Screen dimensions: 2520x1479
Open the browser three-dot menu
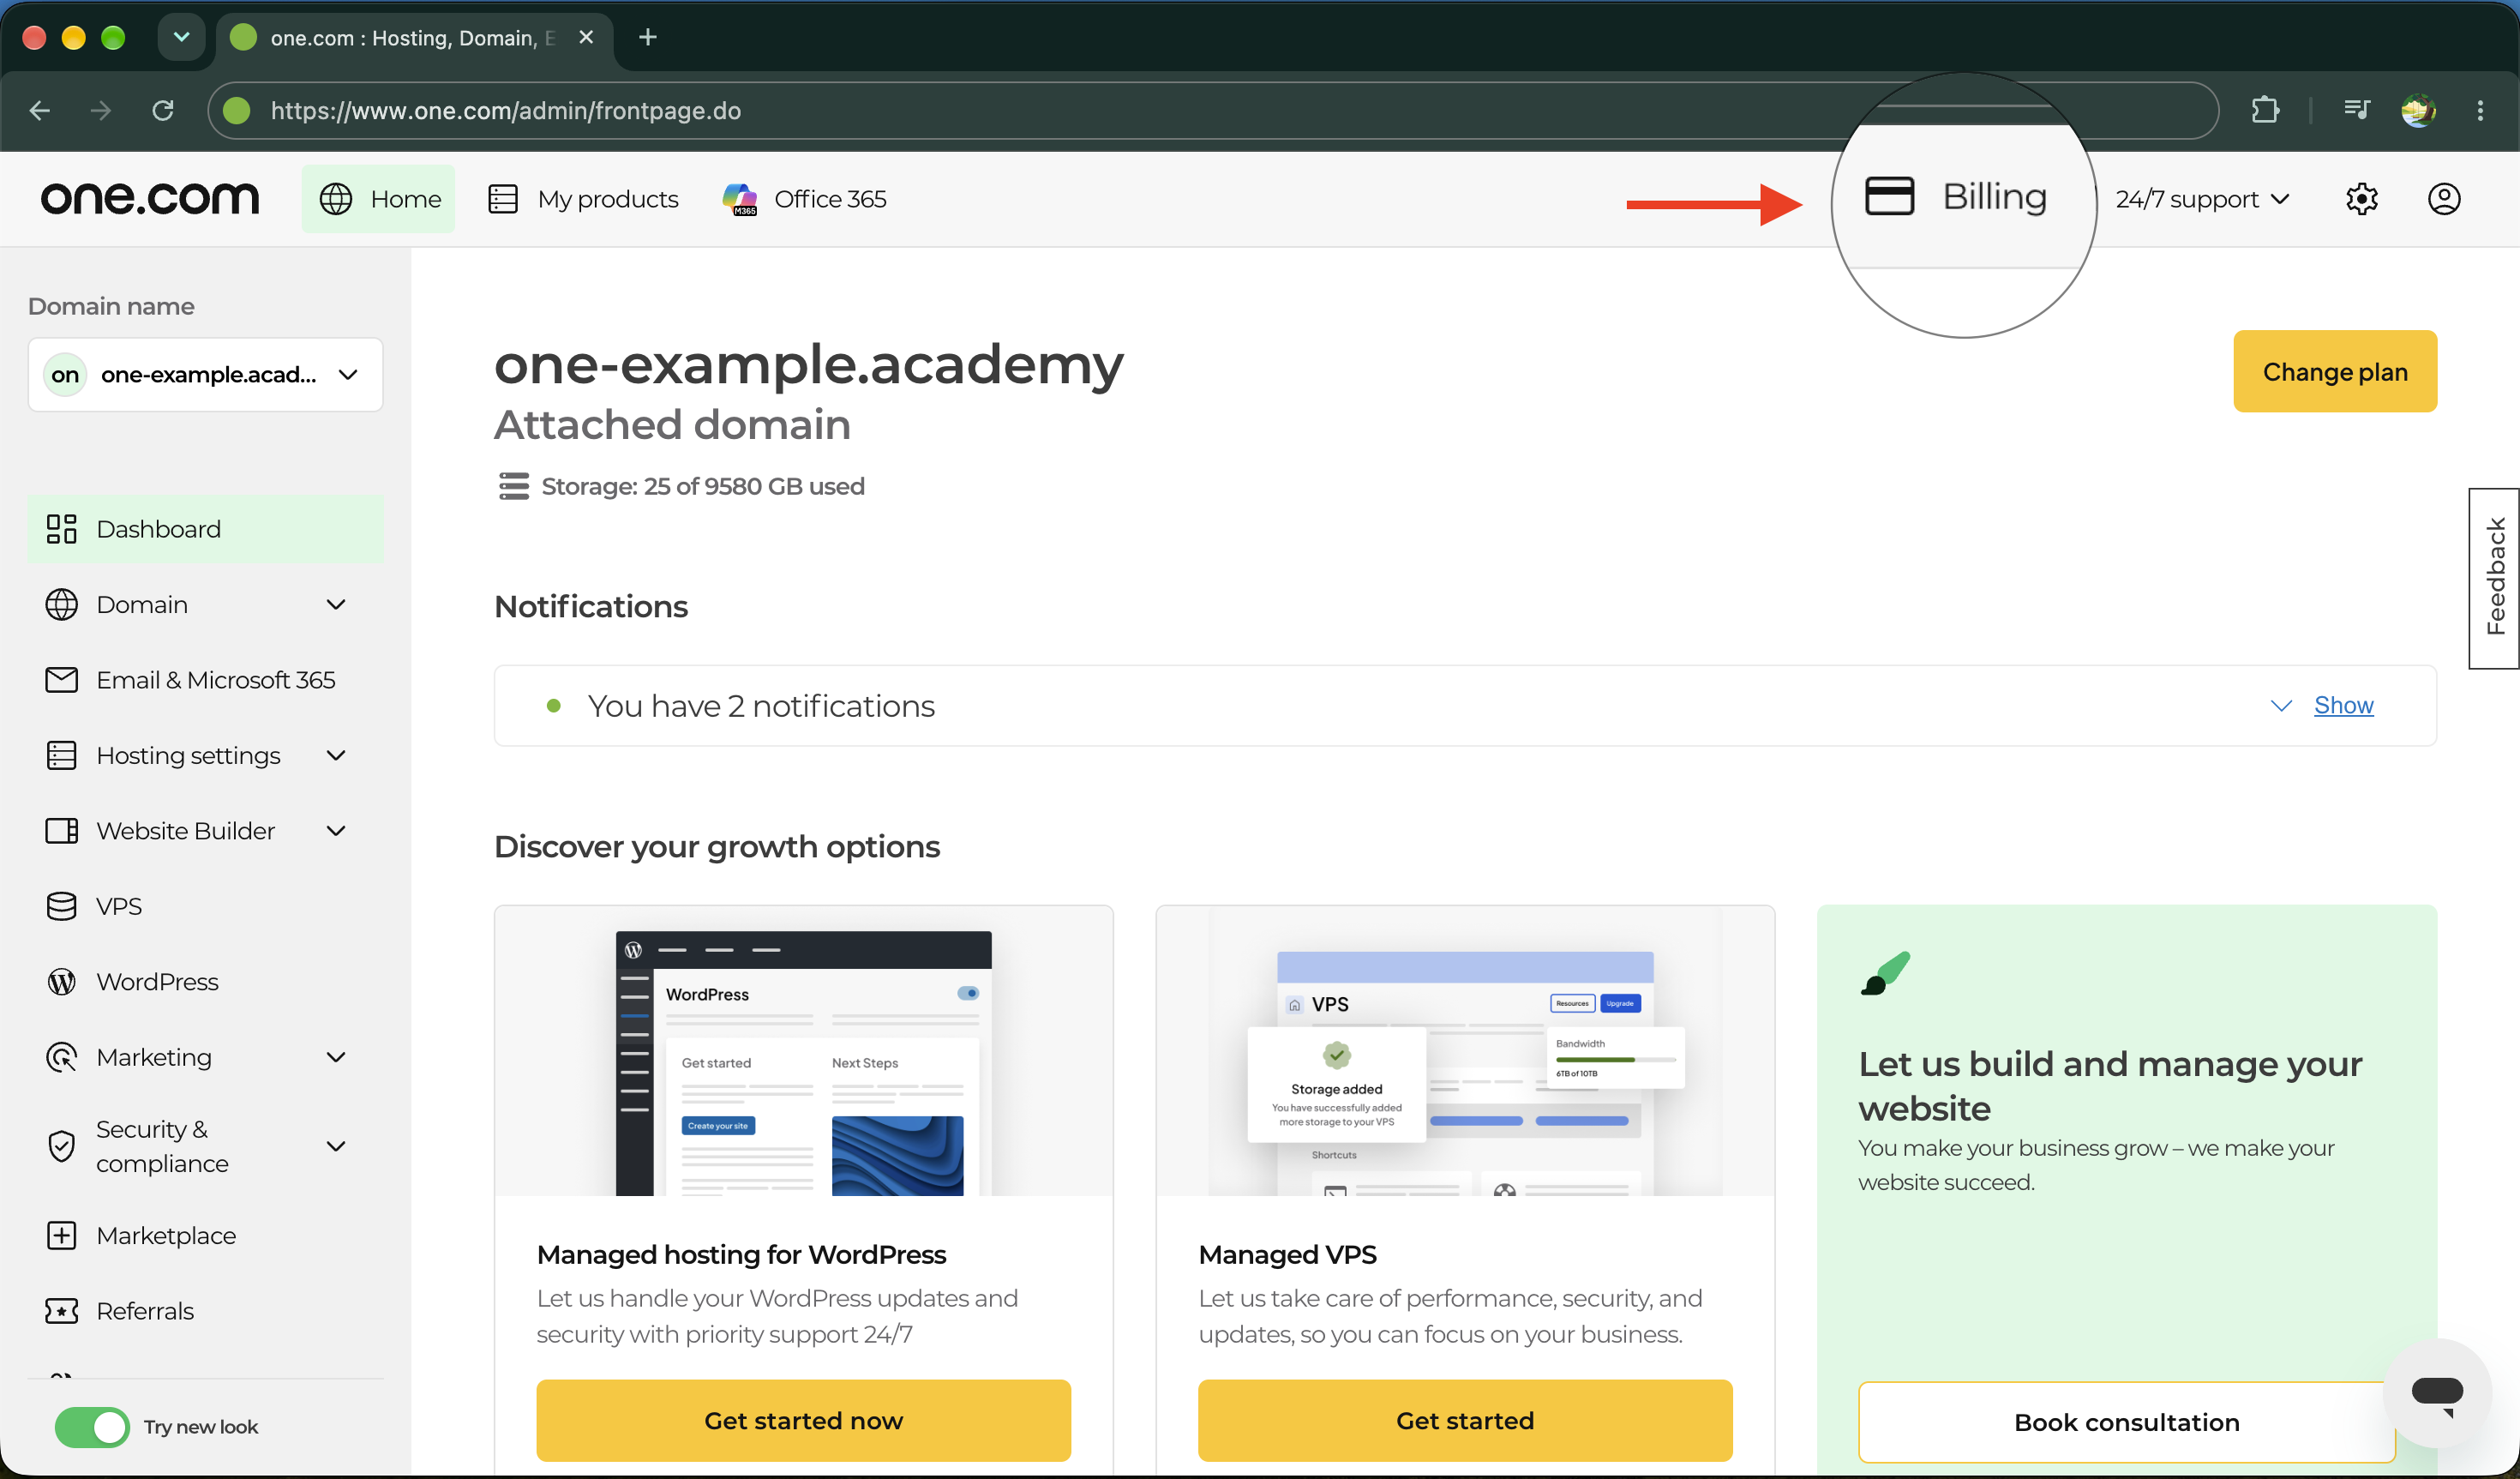[2480, 110]
